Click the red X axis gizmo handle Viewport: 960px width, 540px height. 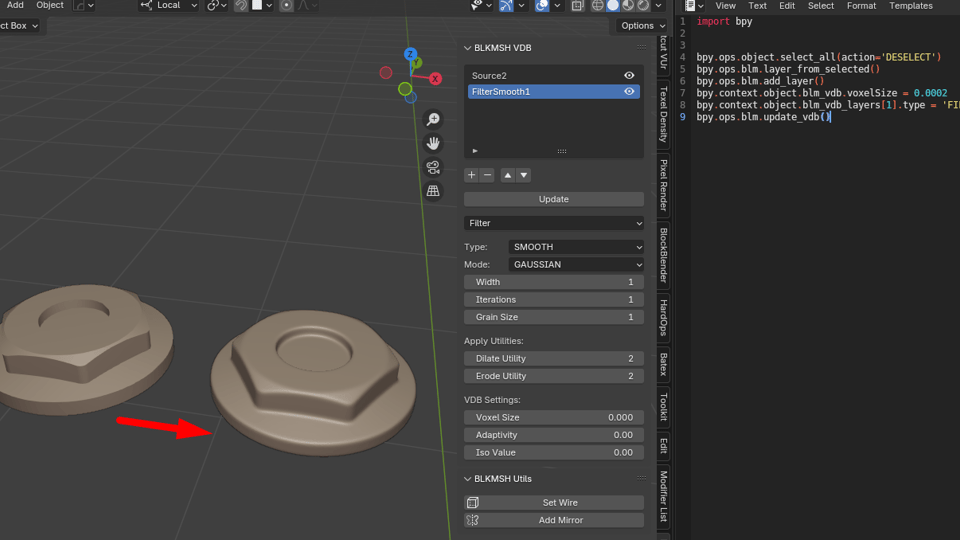(x=435, y=79)
